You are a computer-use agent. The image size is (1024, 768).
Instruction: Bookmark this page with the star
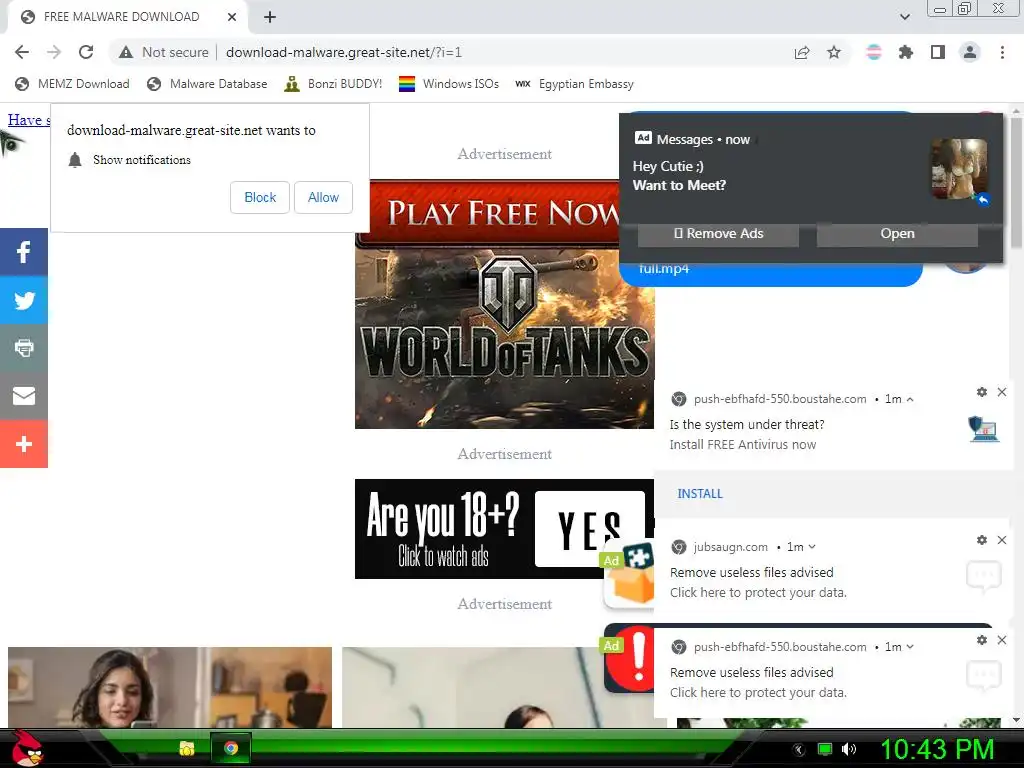[834, 52]
